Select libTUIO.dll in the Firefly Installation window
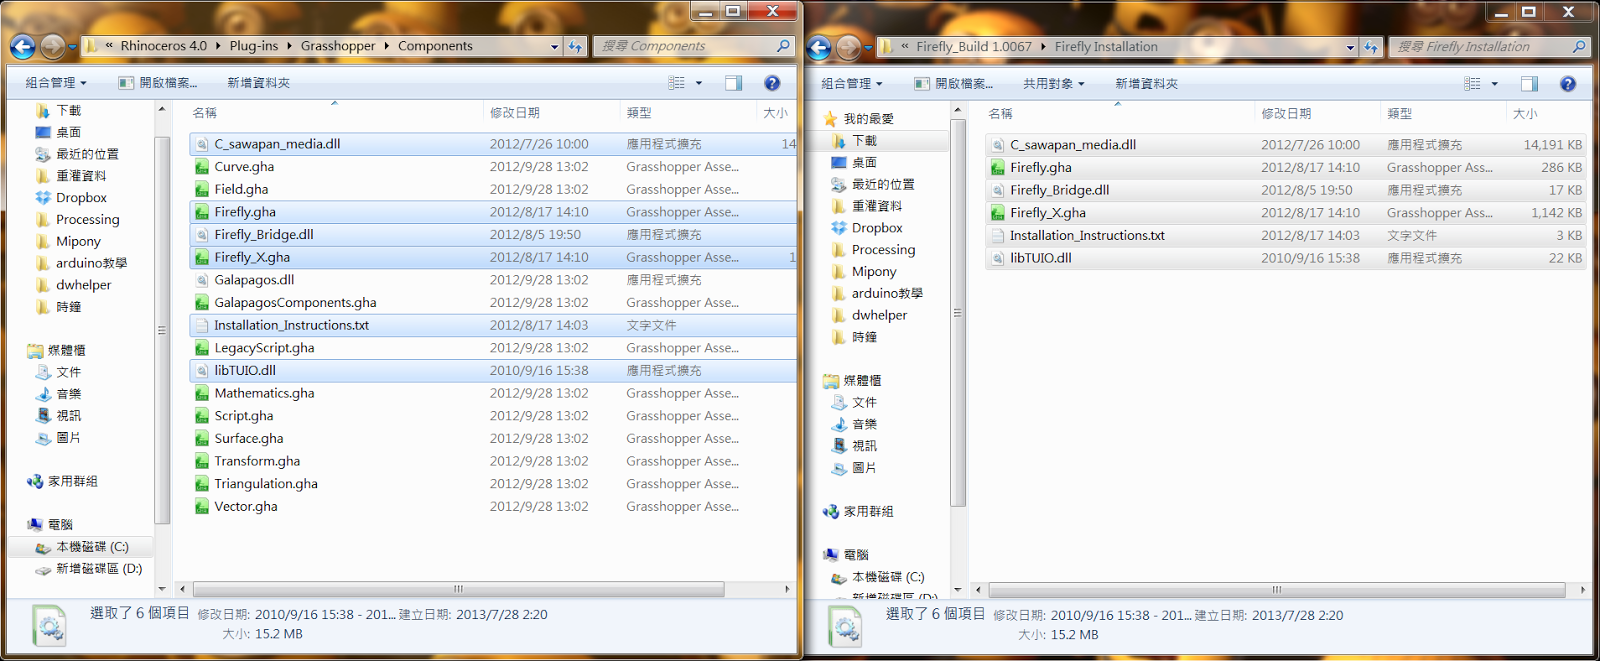The width and height of the screenshot is (1600, 661). 1286,258
